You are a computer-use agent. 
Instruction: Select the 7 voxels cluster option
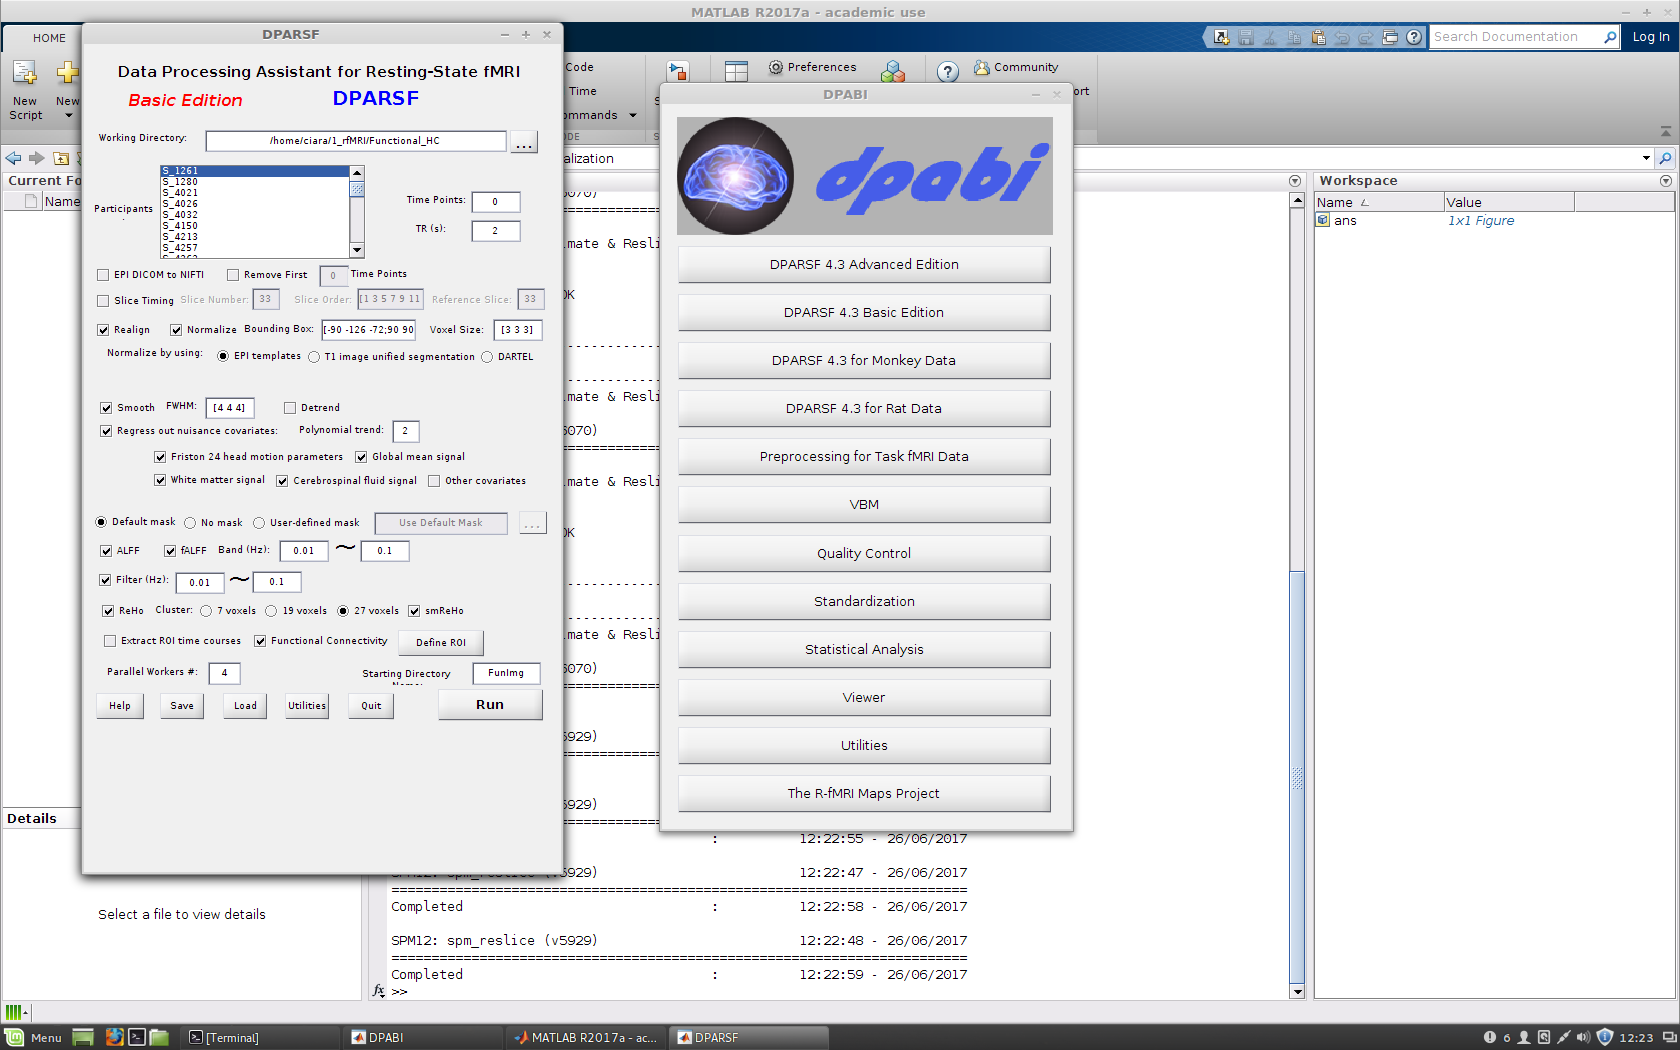coord(206,611)
